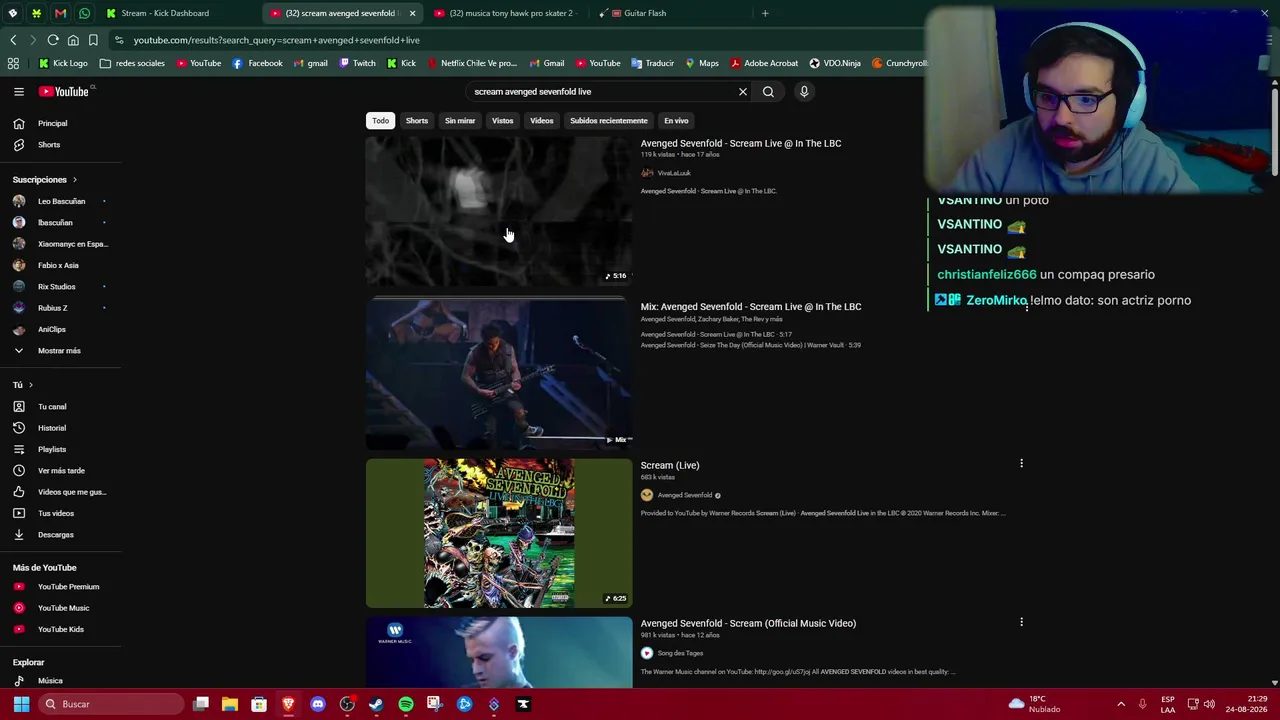Screen dimensions: 1280x720
Task: Select the 'Vistos' filter chip
Action: tap(502, 121)
